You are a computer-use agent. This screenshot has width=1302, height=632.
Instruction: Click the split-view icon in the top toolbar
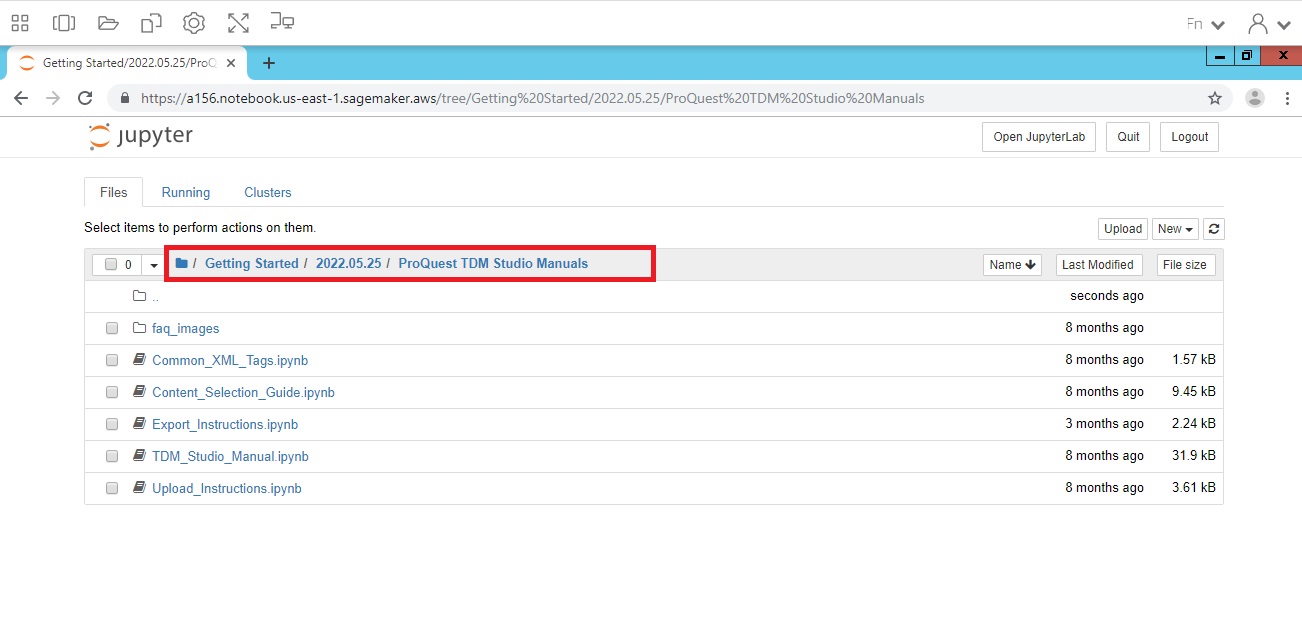point(64,23)
